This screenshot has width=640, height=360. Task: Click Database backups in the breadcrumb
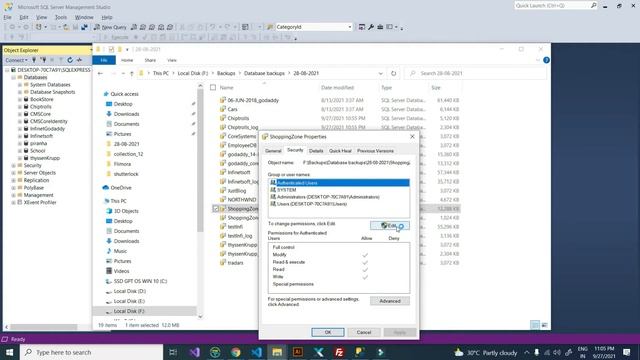(264, 73)
